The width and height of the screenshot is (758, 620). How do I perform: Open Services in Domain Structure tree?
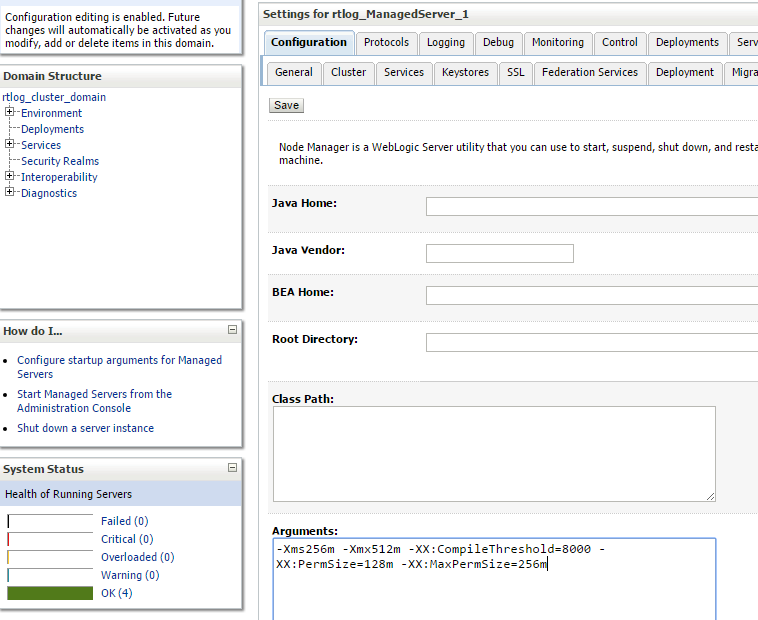tap(41, 145)
